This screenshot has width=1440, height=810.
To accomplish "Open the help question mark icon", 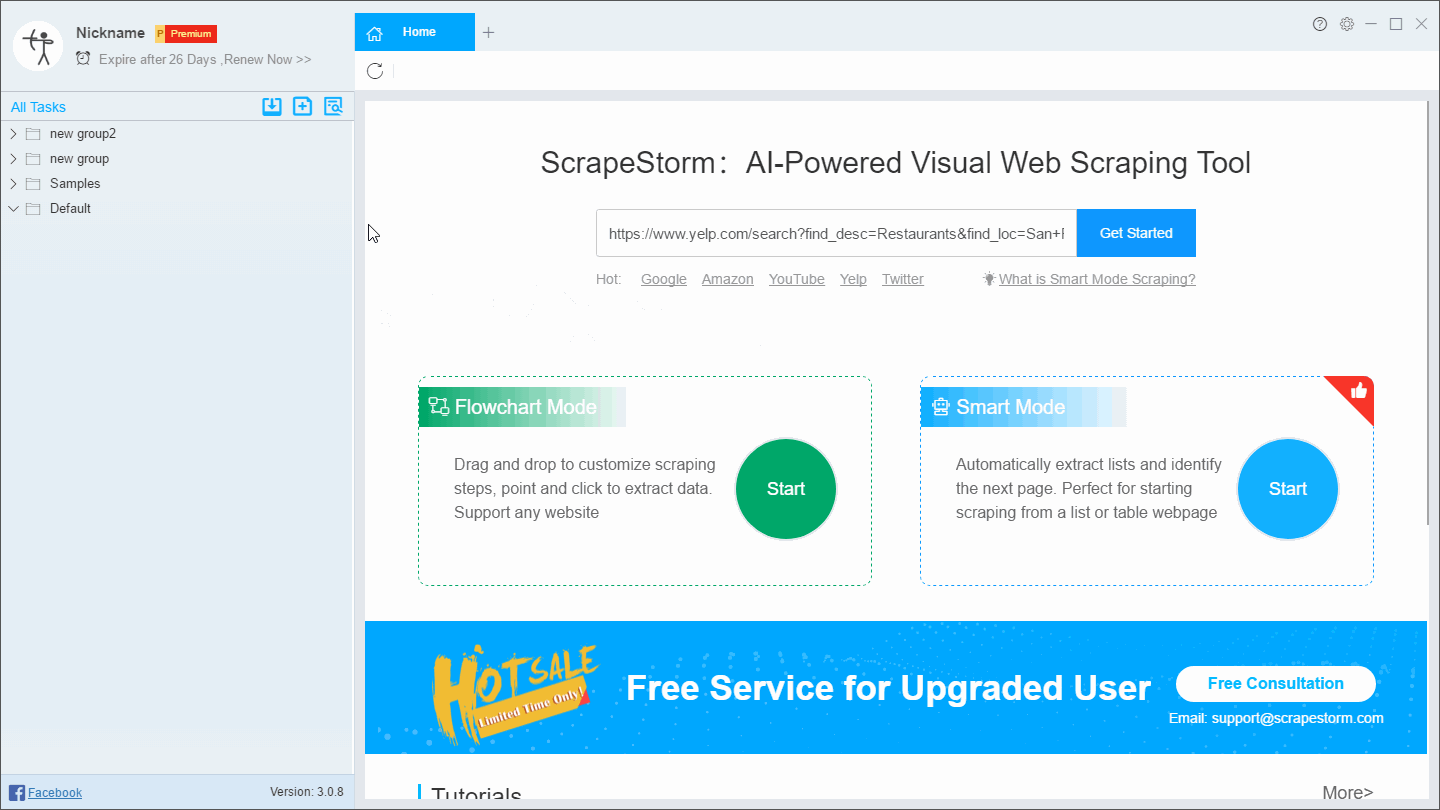I will pos(1320,24).
